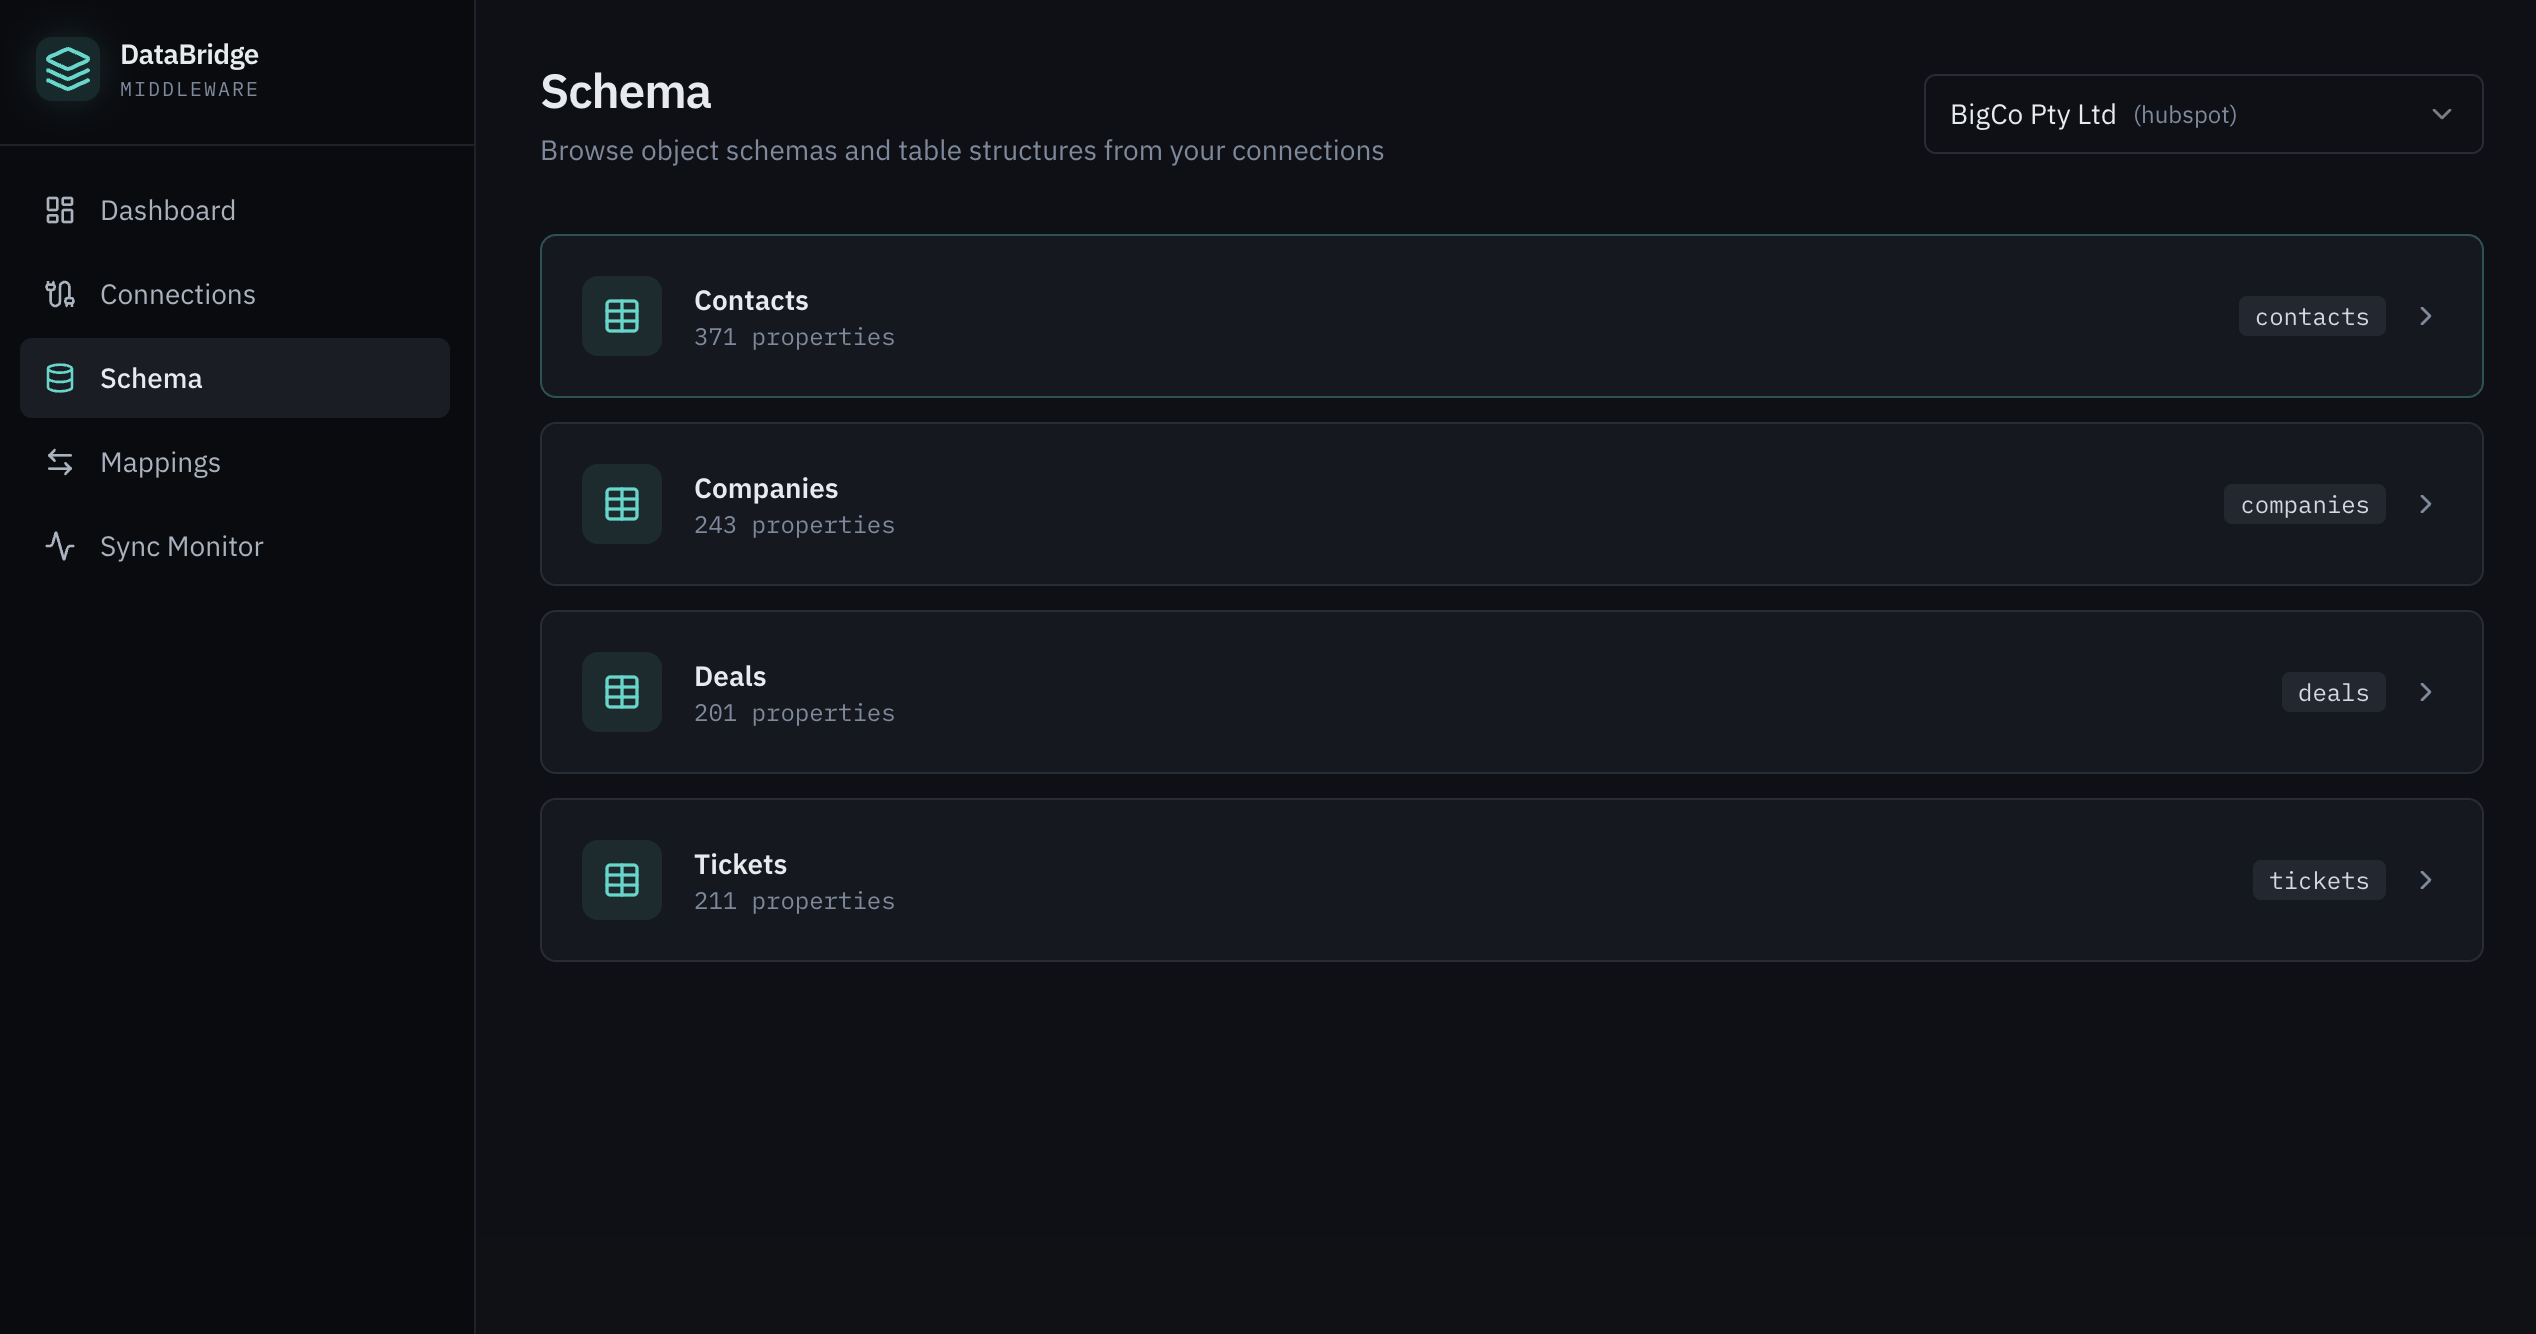Select the Dashboard grid icon
The height and width of the screenshot is (1334, 2536).
pyautogui.click(x=59, y=210)
